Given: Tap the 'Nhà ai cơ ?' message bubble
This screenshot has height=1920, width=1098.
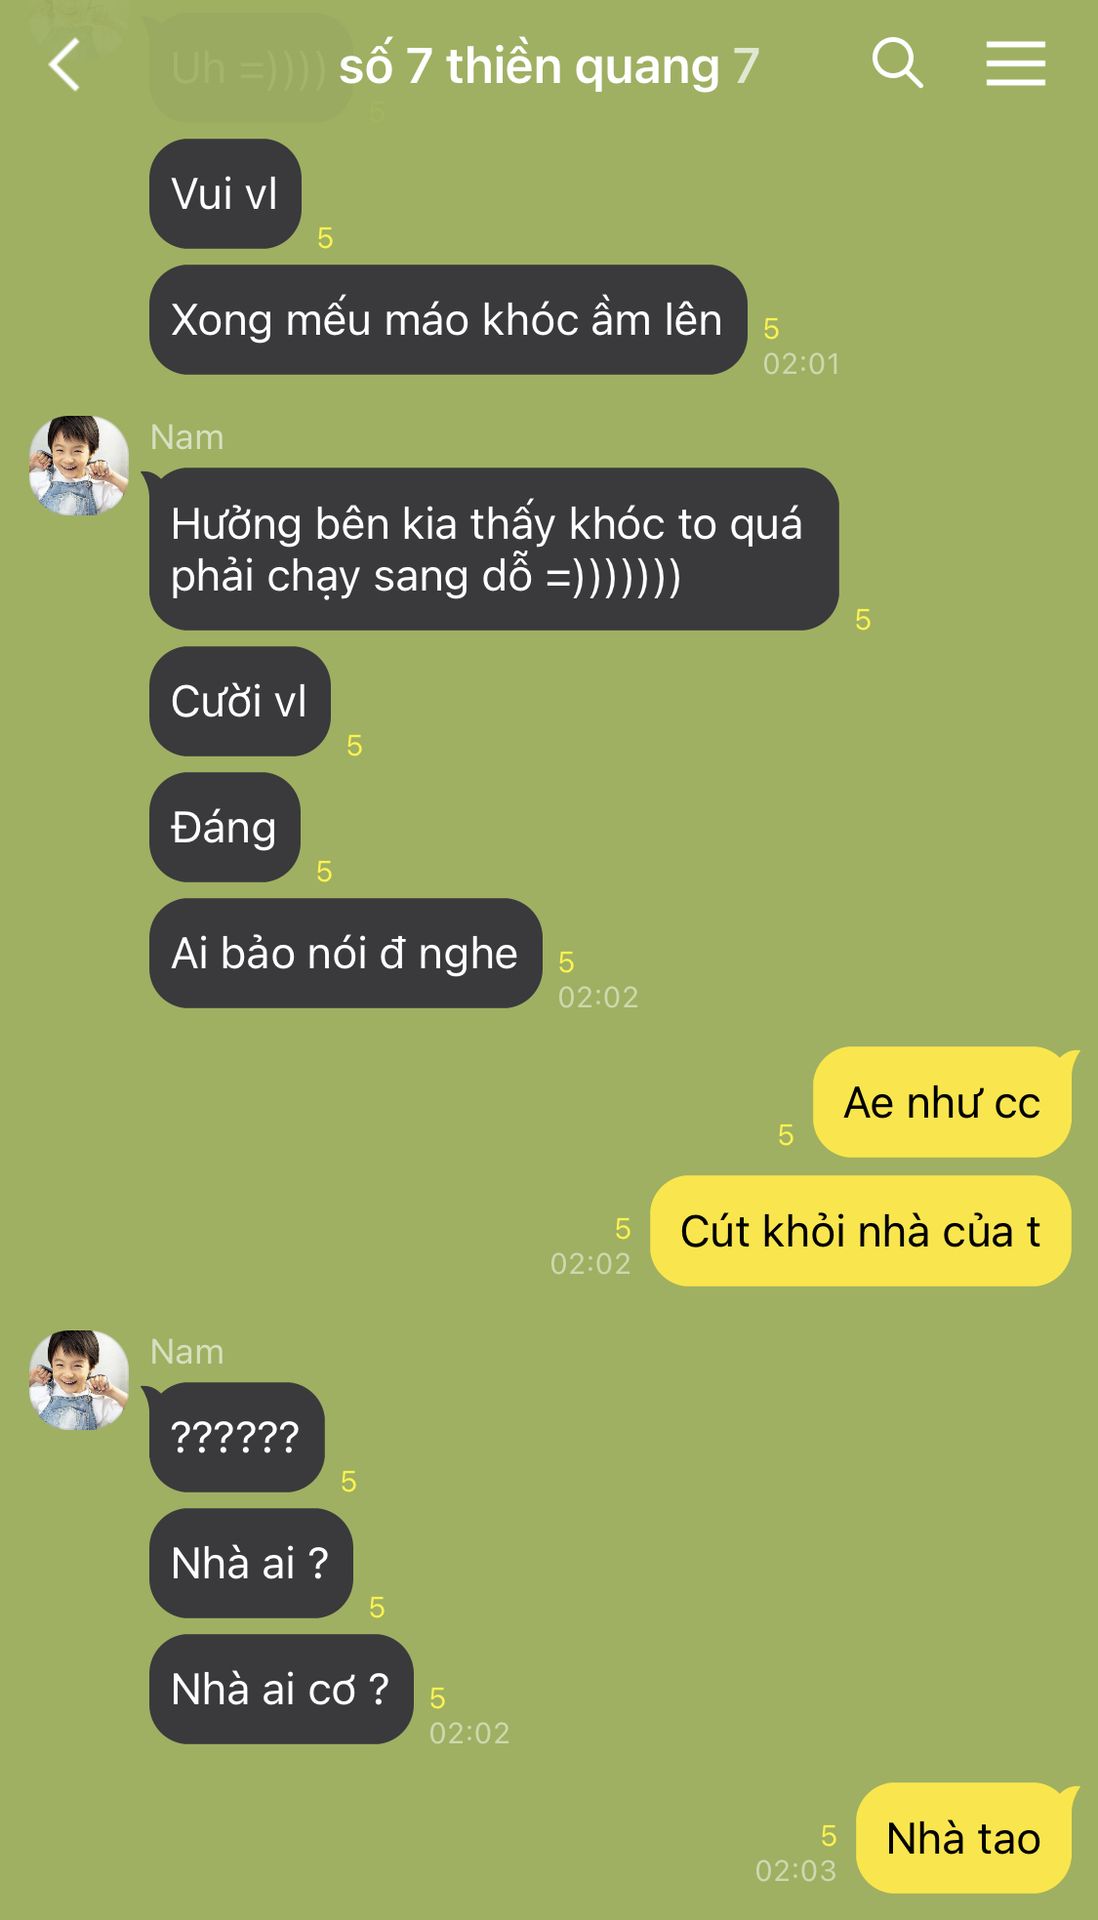Looking at the screenshot, I should [x=281, y=1689].
